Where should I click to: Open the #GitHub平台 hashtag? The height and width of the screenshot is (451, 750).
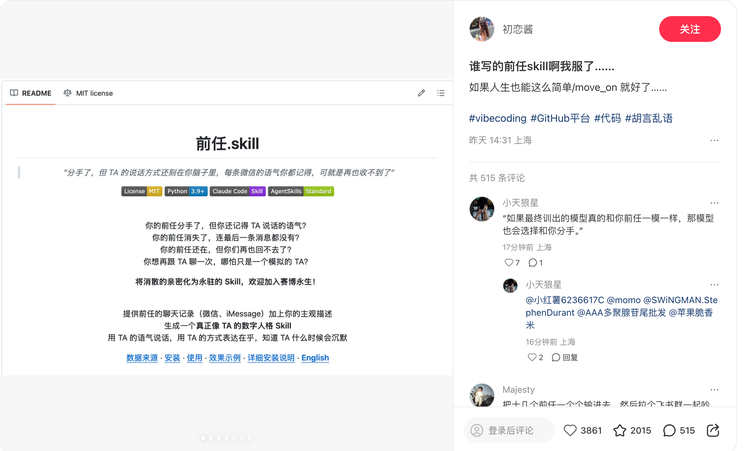click(560, 118)
